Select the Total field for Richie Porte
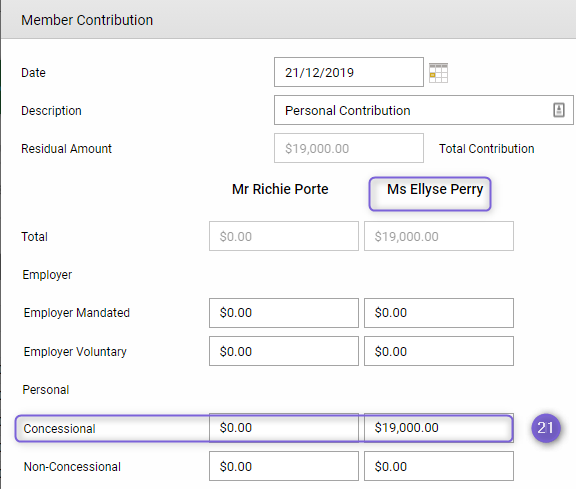This screenshot has width=576, height=489. point(284,236)
